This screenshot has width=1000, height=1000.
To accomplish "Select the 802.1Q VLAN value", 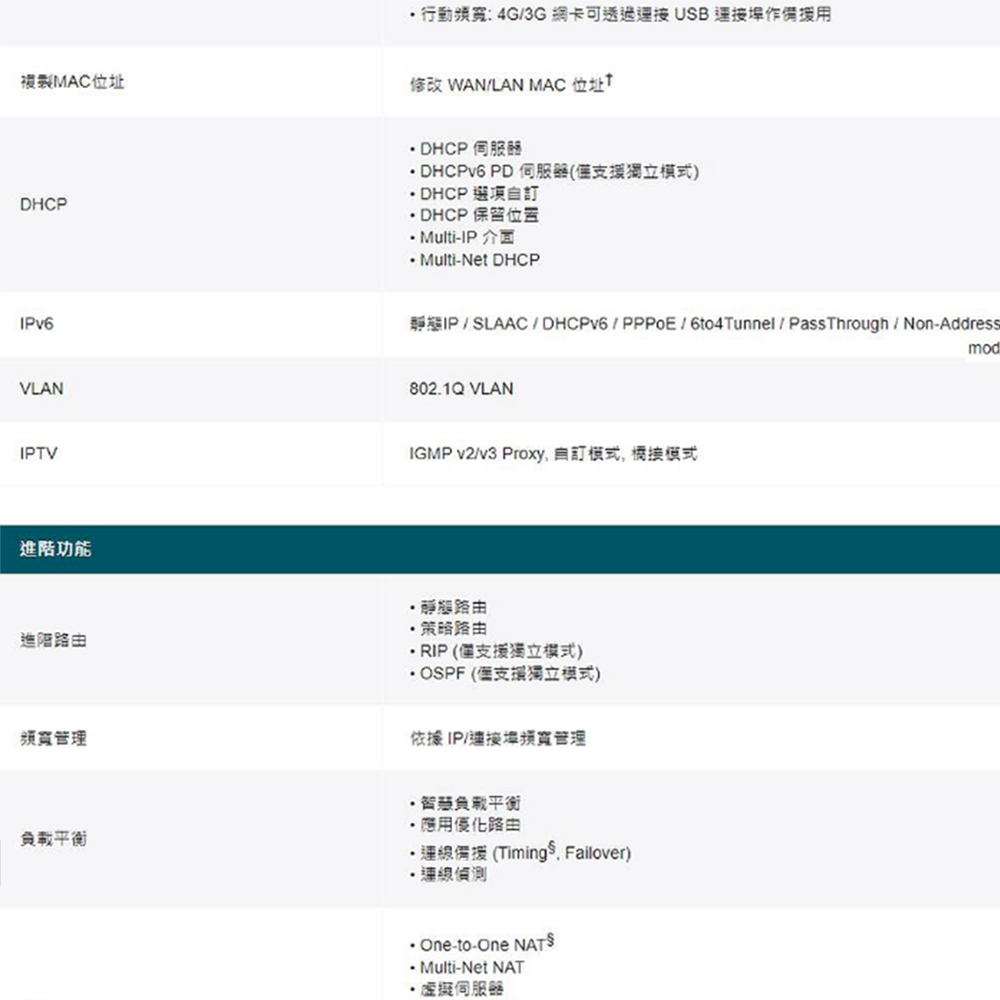I will coord(461,388).
